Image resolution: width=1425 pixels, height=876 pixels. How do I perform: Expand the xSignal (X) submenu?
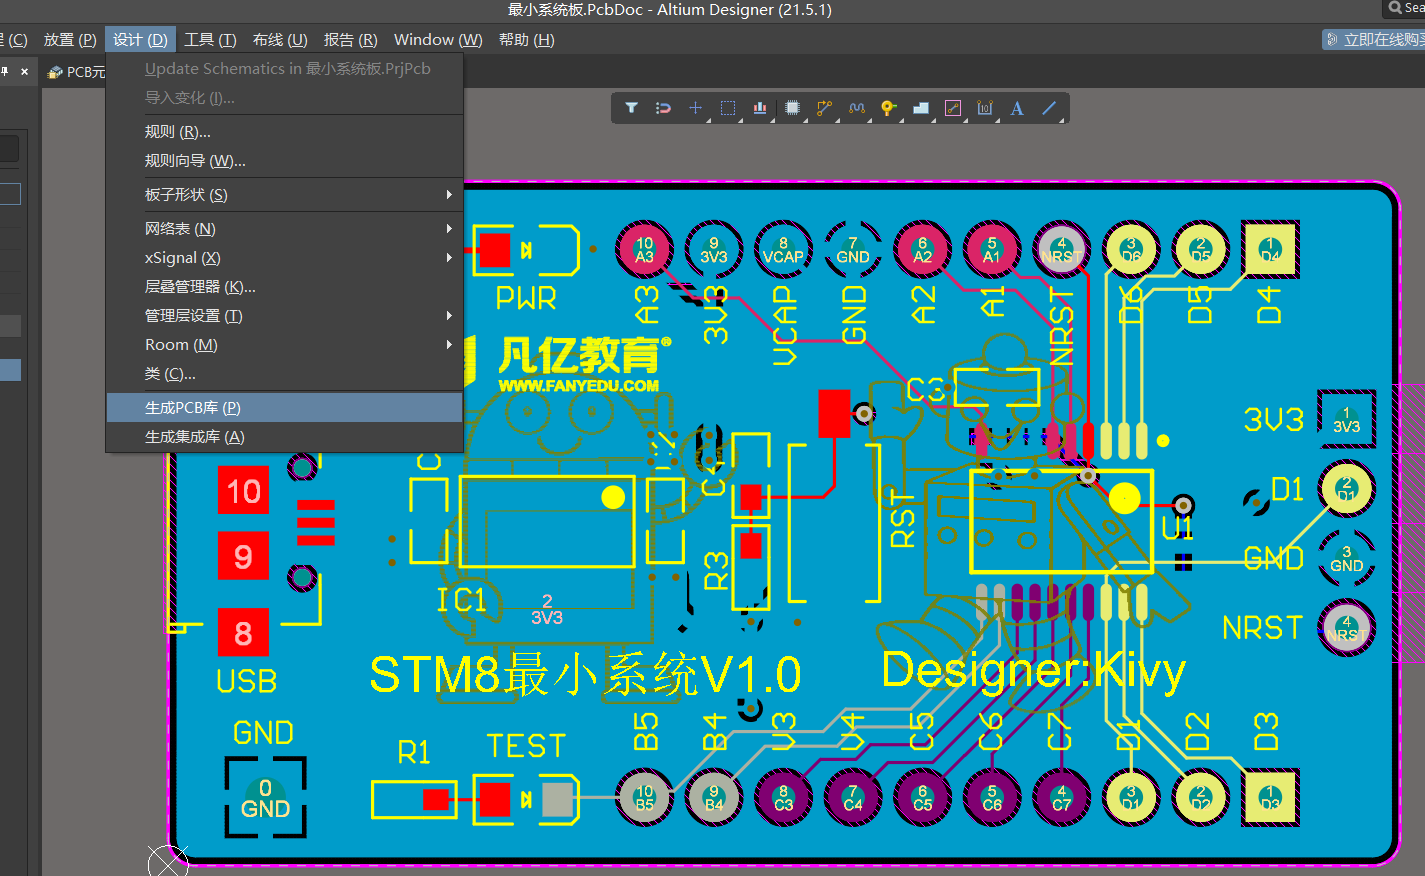(284, 258)
